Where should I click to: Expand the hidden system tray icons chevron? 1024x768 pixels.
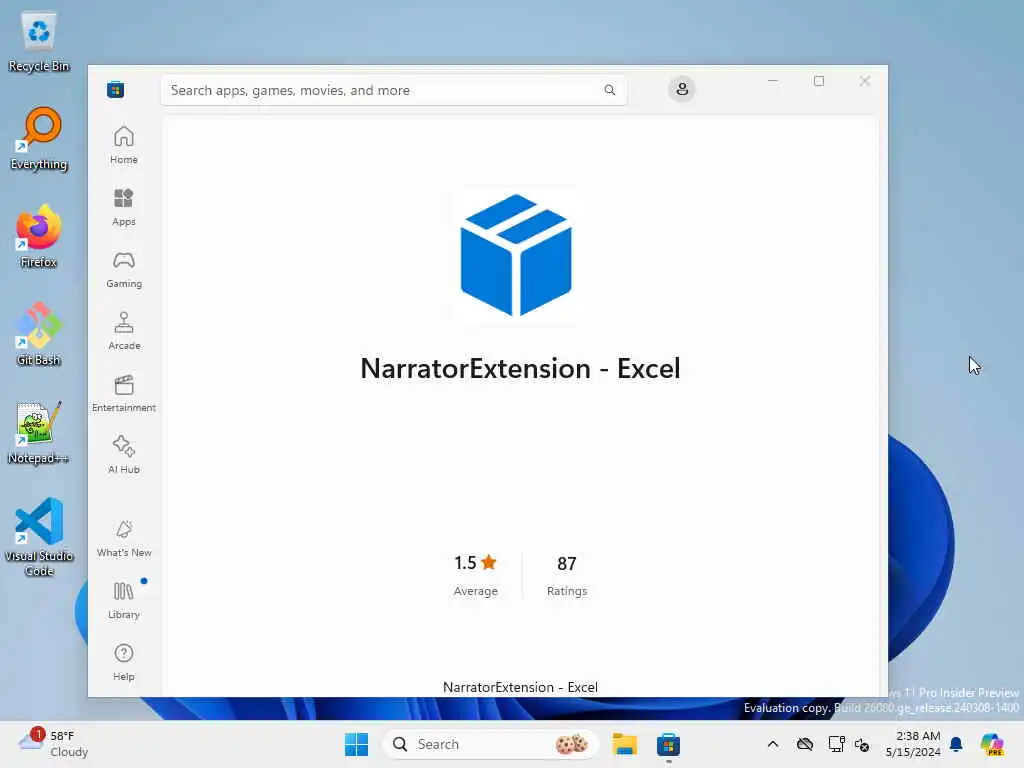[773, 744]
